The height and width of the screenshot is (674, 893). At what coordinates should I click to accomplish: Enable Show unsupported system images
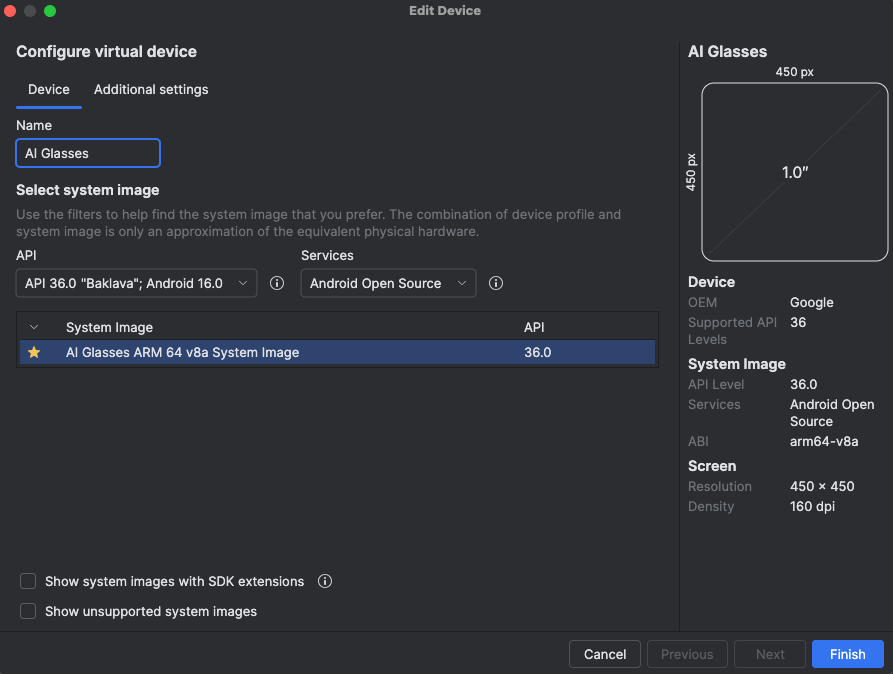point(28,611)
